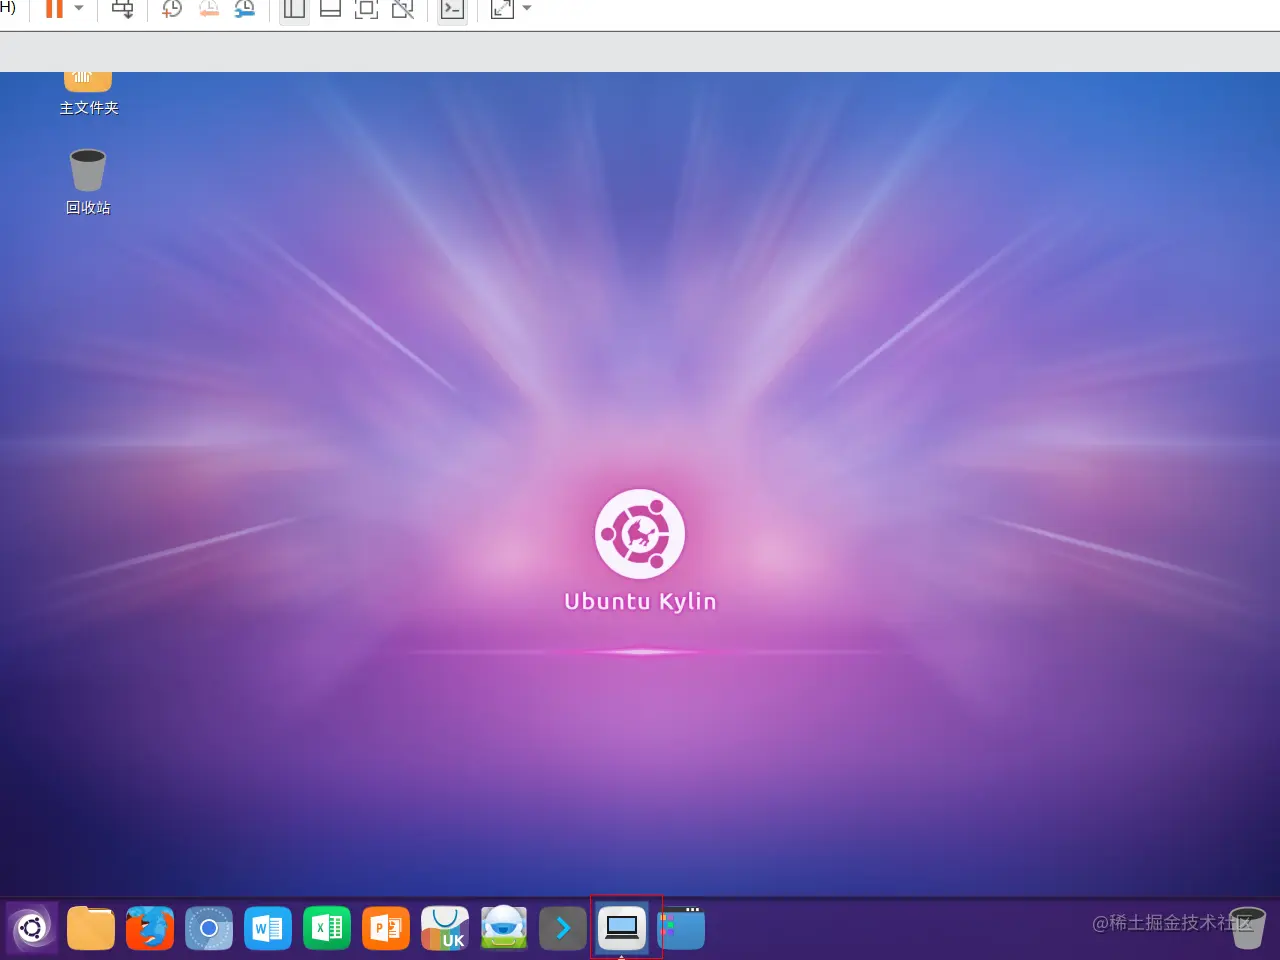
Task: Toggle the thumbnail bar view
Action: coord(330,9)
